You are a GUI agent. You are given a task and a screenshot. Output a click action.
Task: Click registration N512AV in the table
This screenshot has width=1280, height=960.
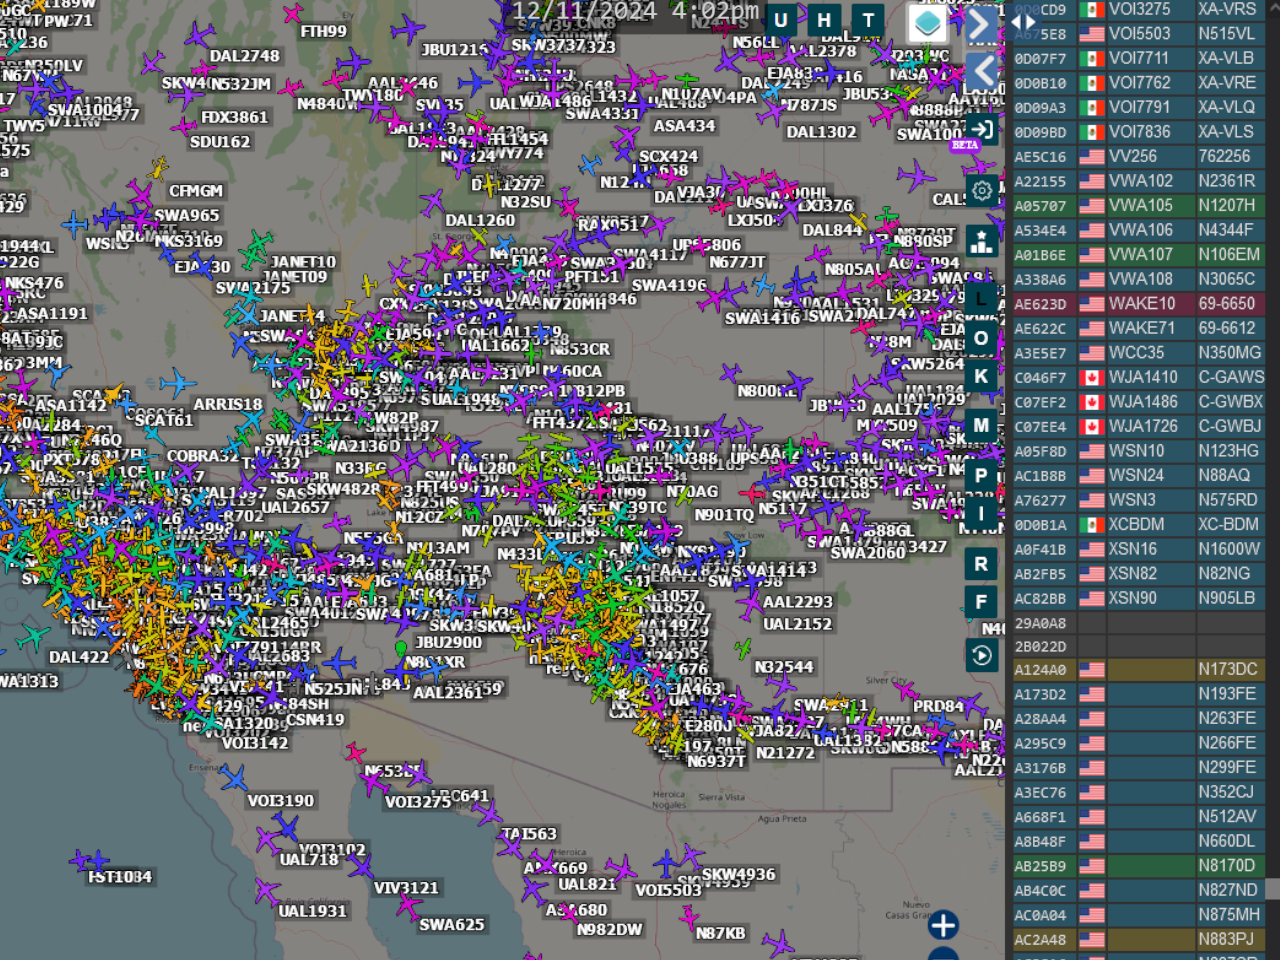[1227, 816]
